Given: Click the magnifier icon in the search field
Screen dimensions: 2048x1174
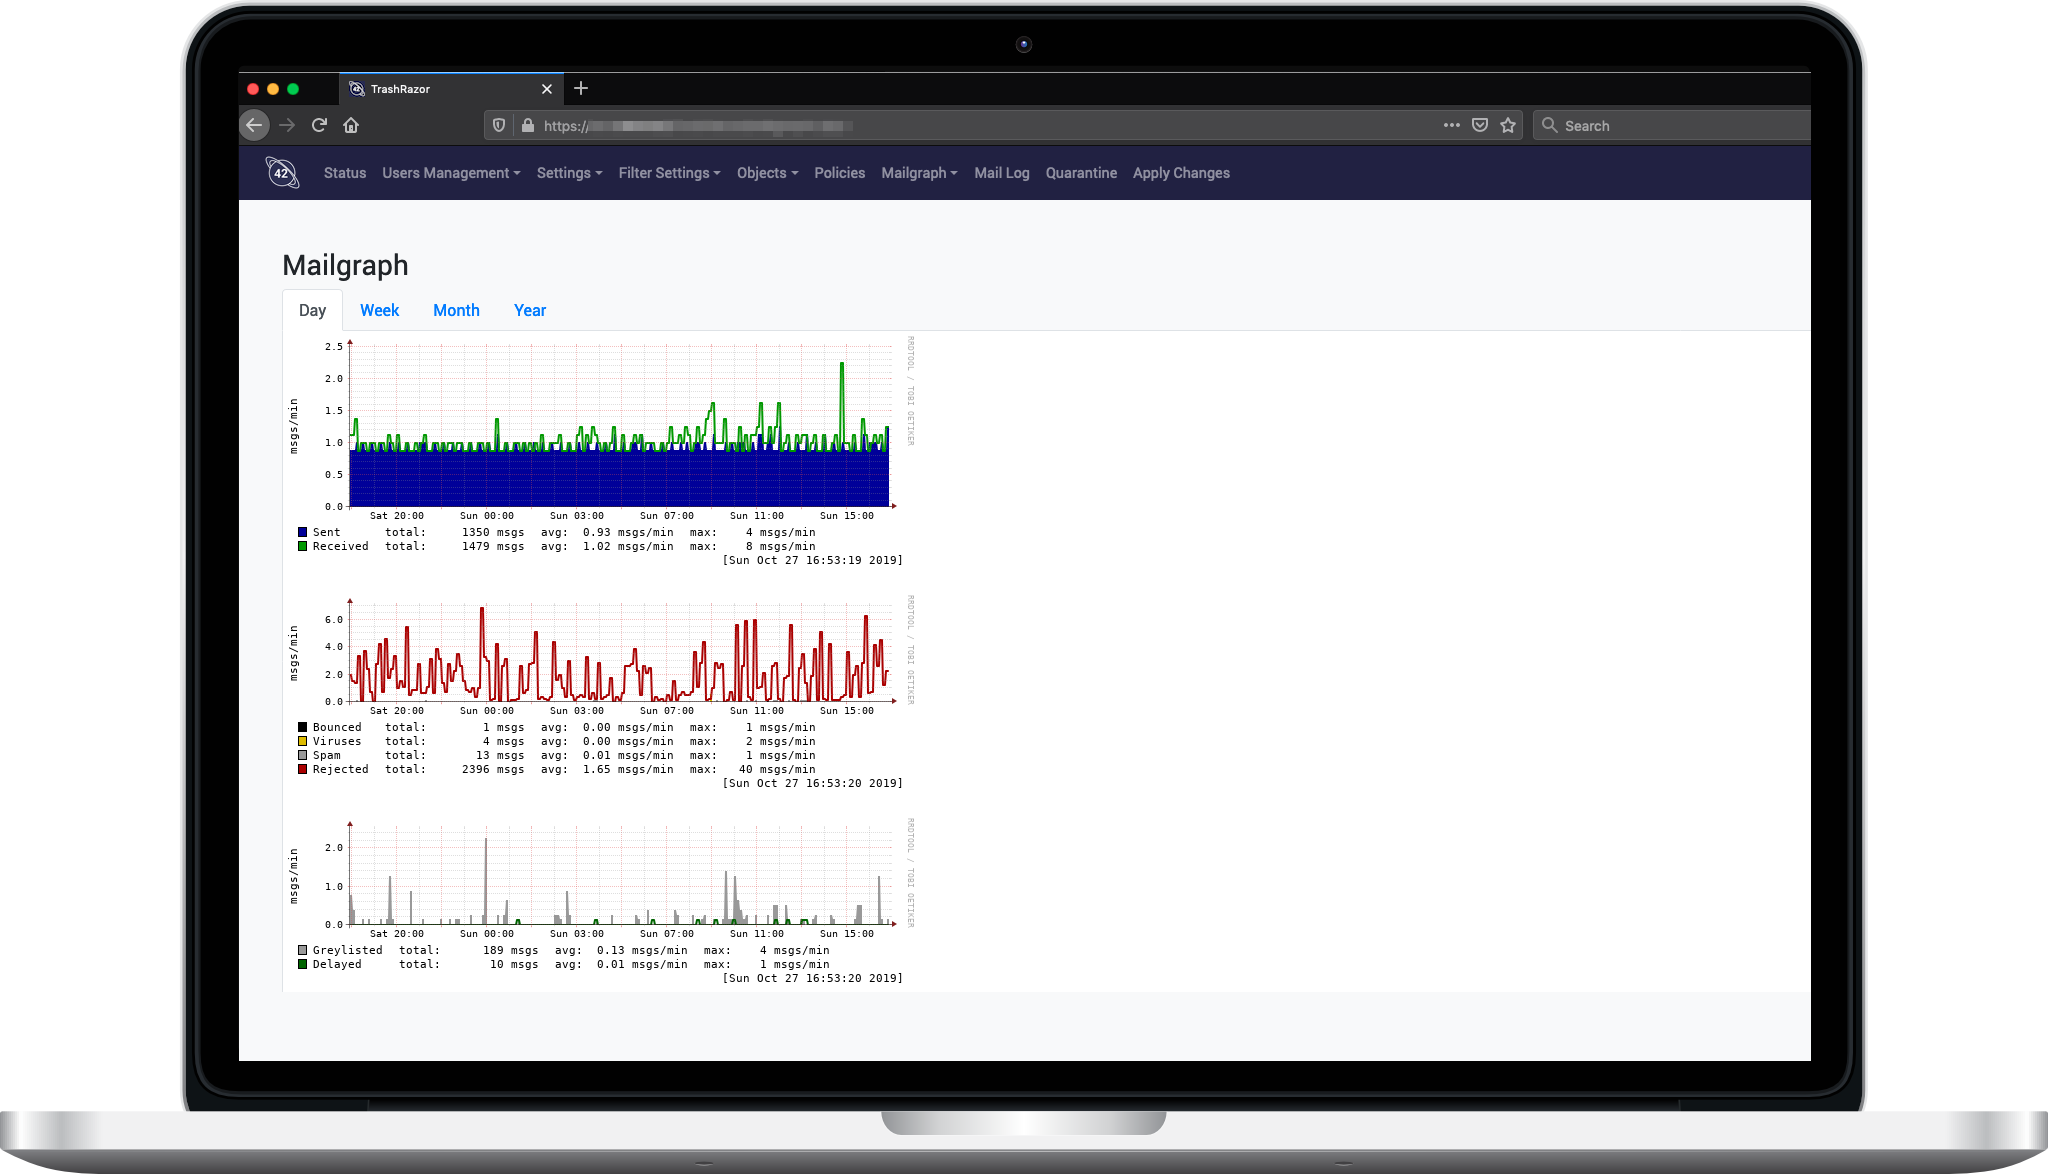Looking at the screenshot, I should pyautogui.click(x=1549, y=125).
